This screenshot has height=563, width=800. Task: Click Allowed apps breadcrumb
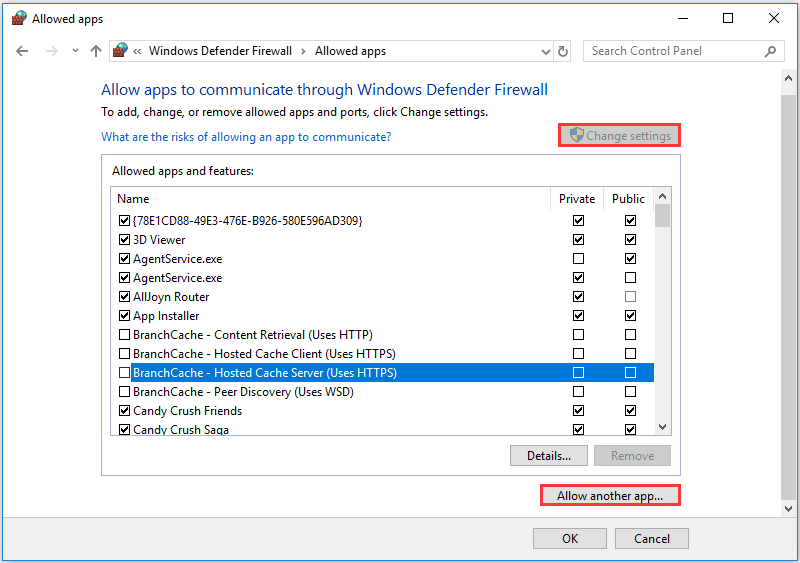(351, 51)
